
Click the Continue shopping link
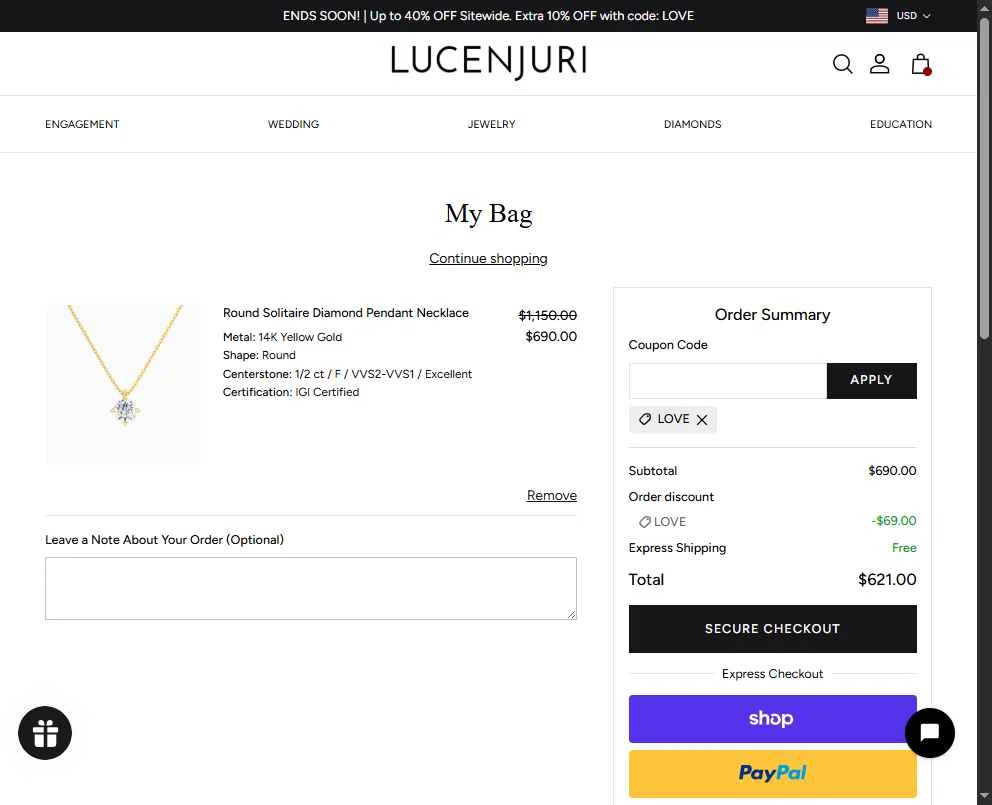tap(488, 258)
